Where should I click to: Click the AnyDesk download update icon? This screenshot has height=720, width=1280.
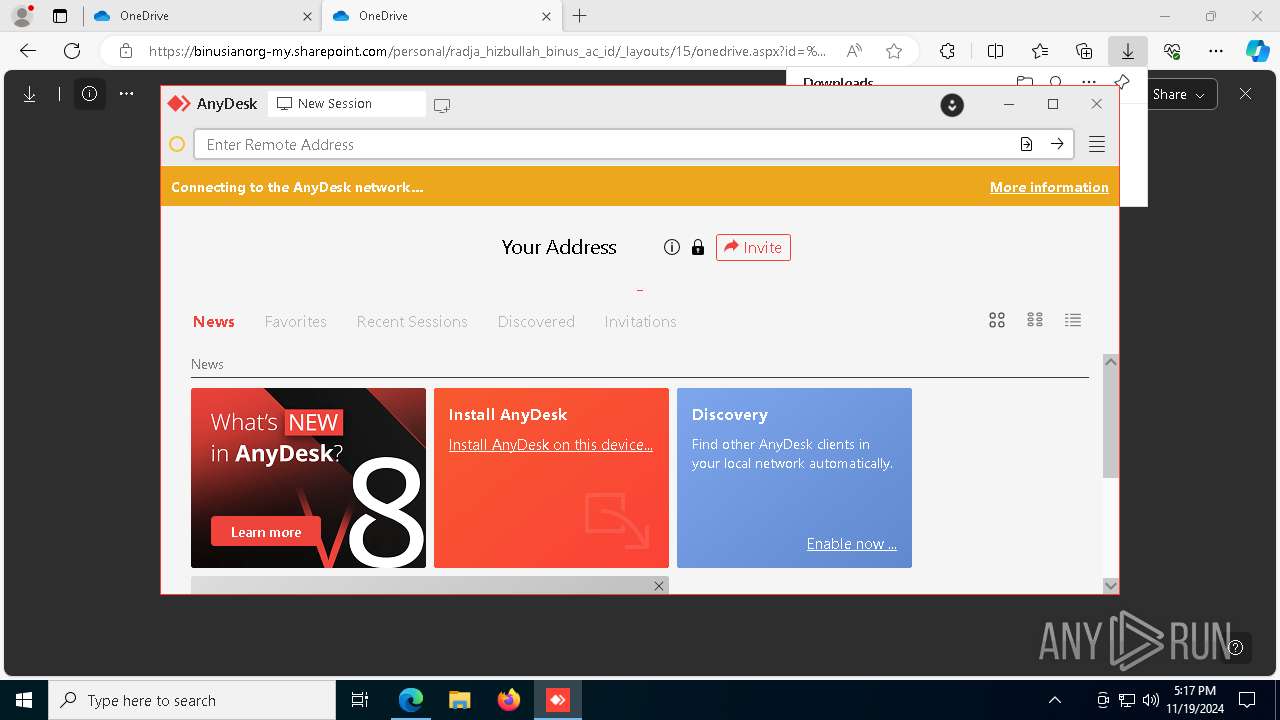coord(952,104)
